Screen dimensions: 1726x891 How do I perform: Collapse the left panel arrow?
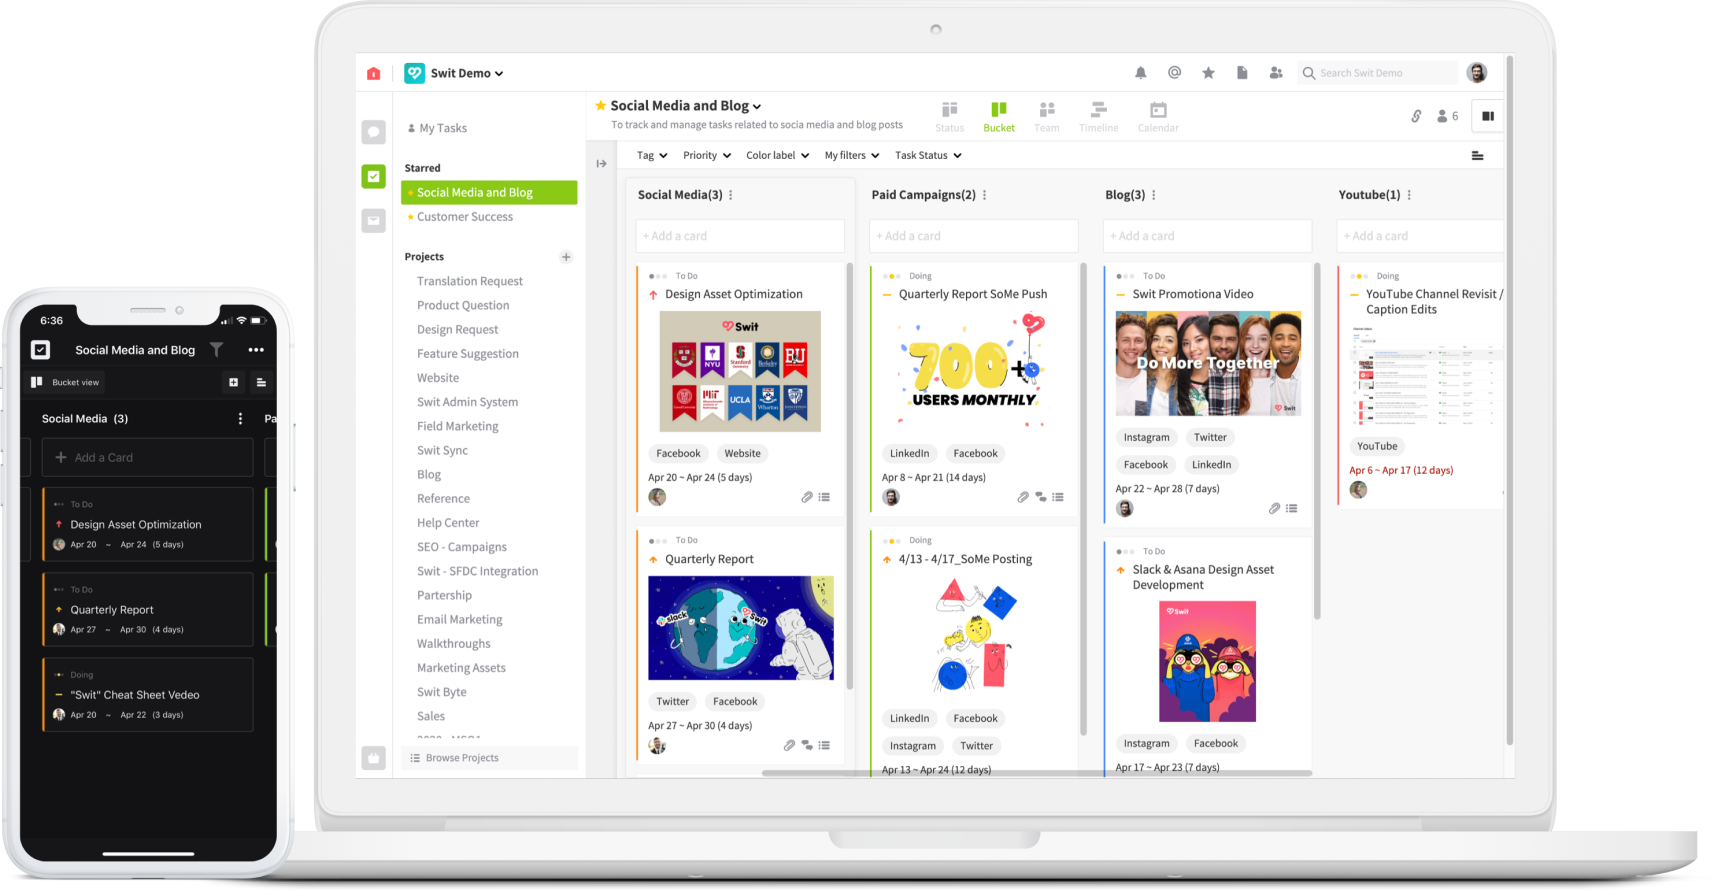[601, 163]
